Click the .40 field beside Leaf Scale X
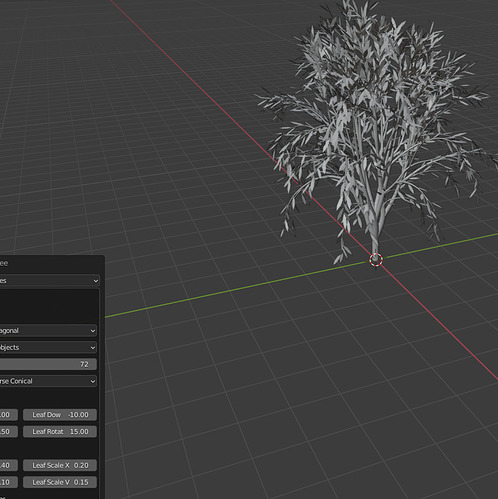Image resolution: width=498 pixels, height=499 pixels. coord(9,465)
